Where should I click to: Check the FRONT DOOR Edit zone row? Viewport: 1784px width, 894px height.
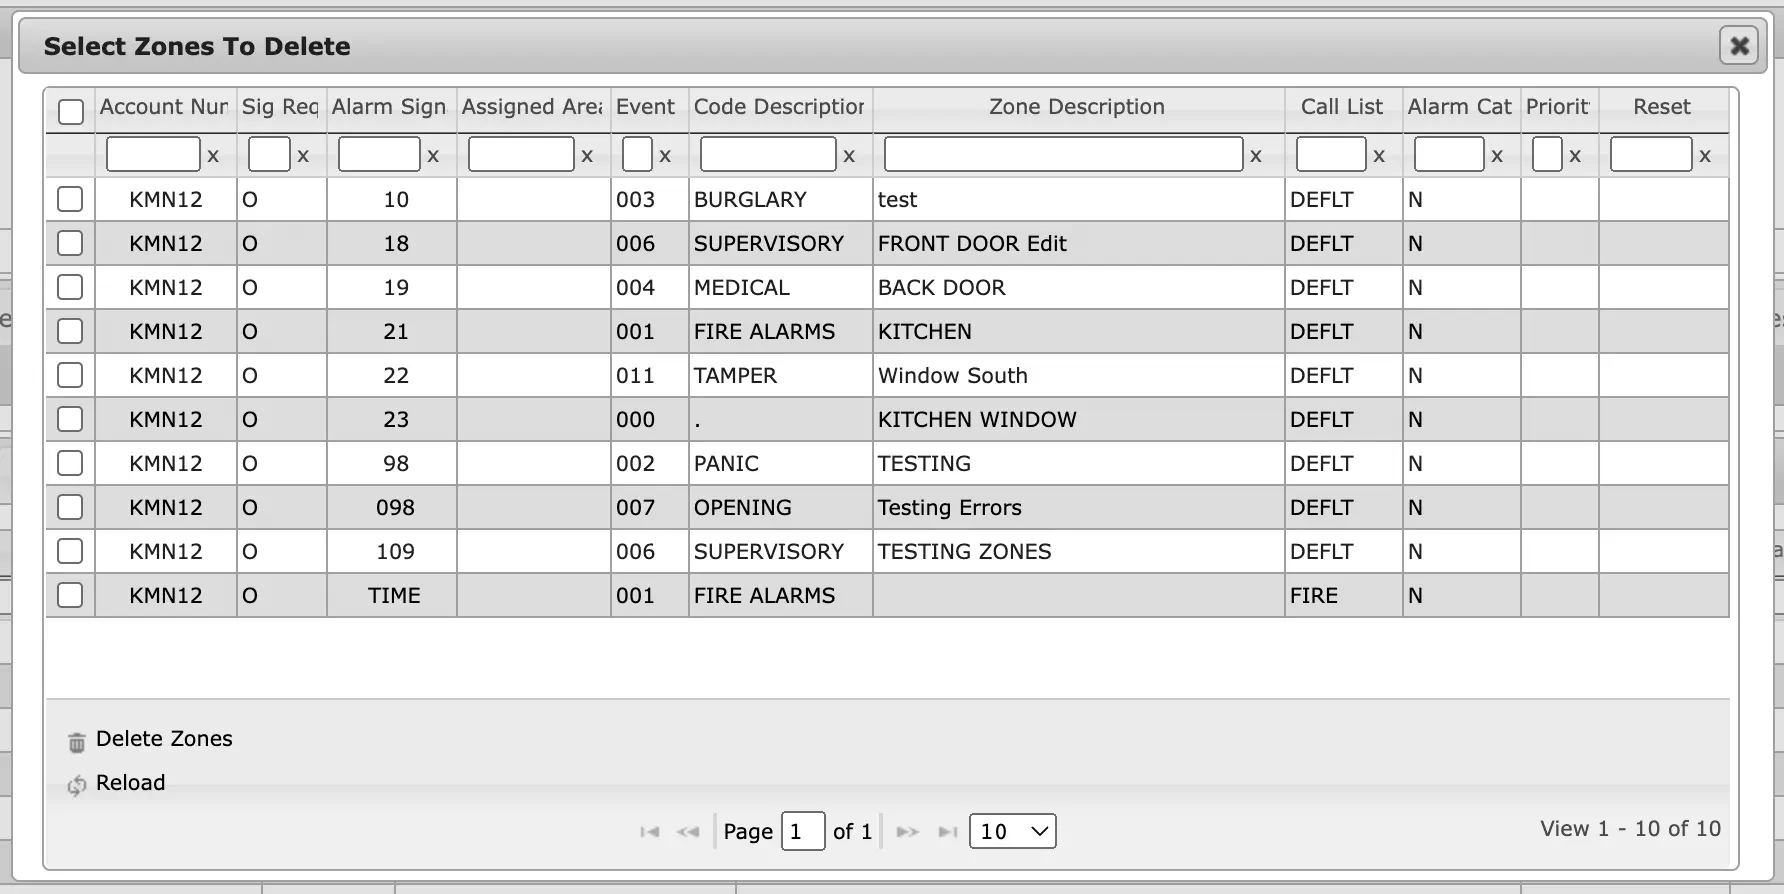click(x=70, y=243)
